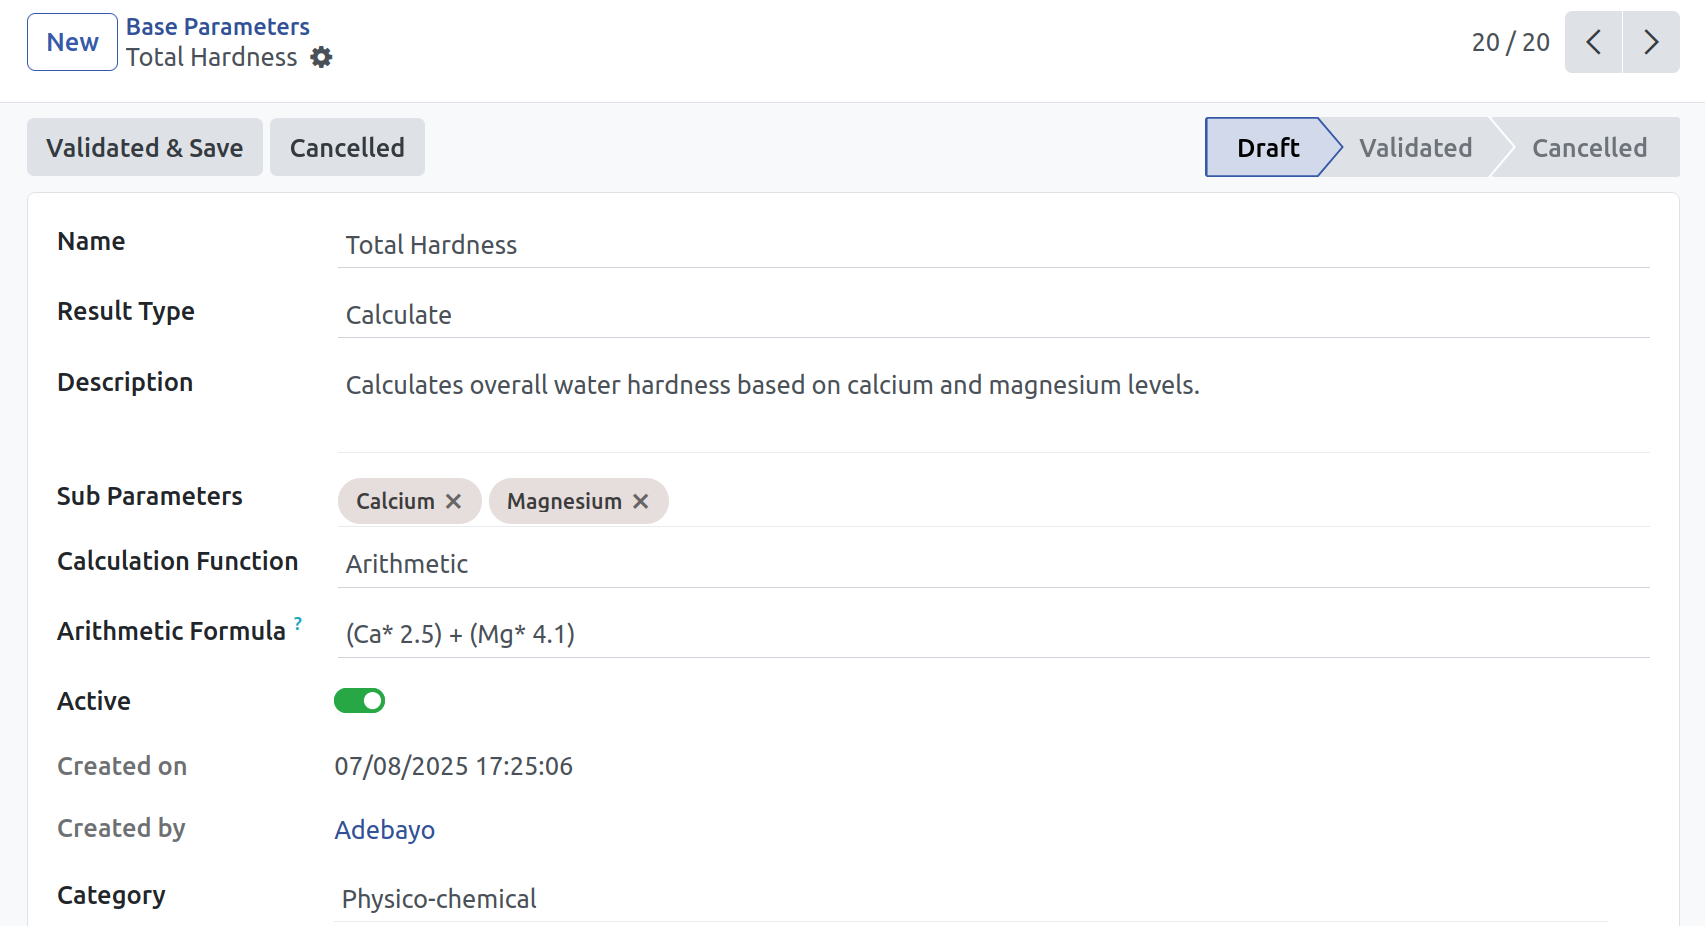This screenshot has height=926, width=1705.
Task: Click the Validated & Save button
Action: [x=145, y=148]
